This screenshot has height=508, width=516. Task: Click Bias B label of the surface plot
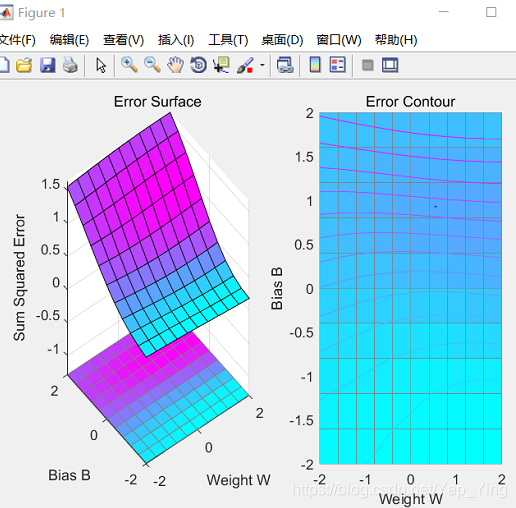click(x=69, y=475)
